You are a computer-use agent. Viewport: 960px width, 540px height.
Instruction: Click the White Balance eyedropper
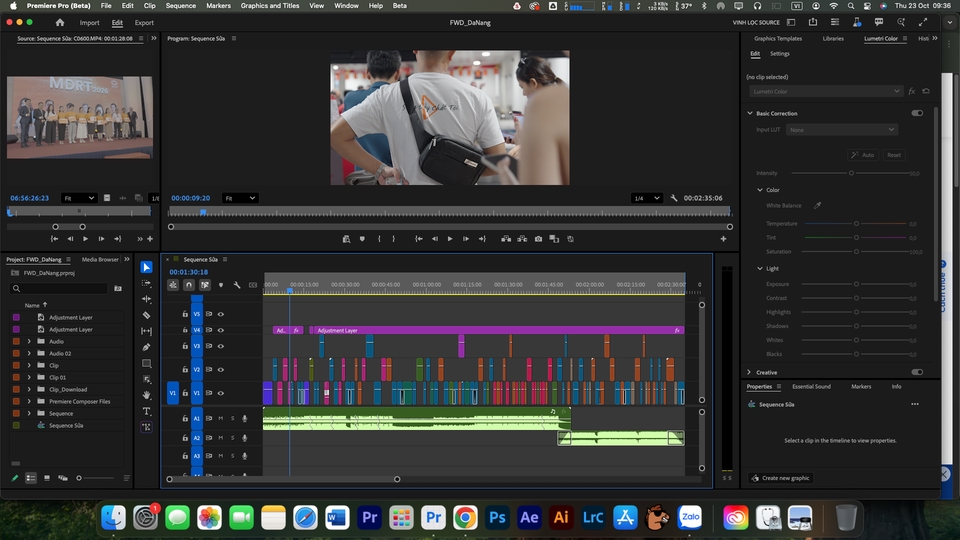pos(817,206)
